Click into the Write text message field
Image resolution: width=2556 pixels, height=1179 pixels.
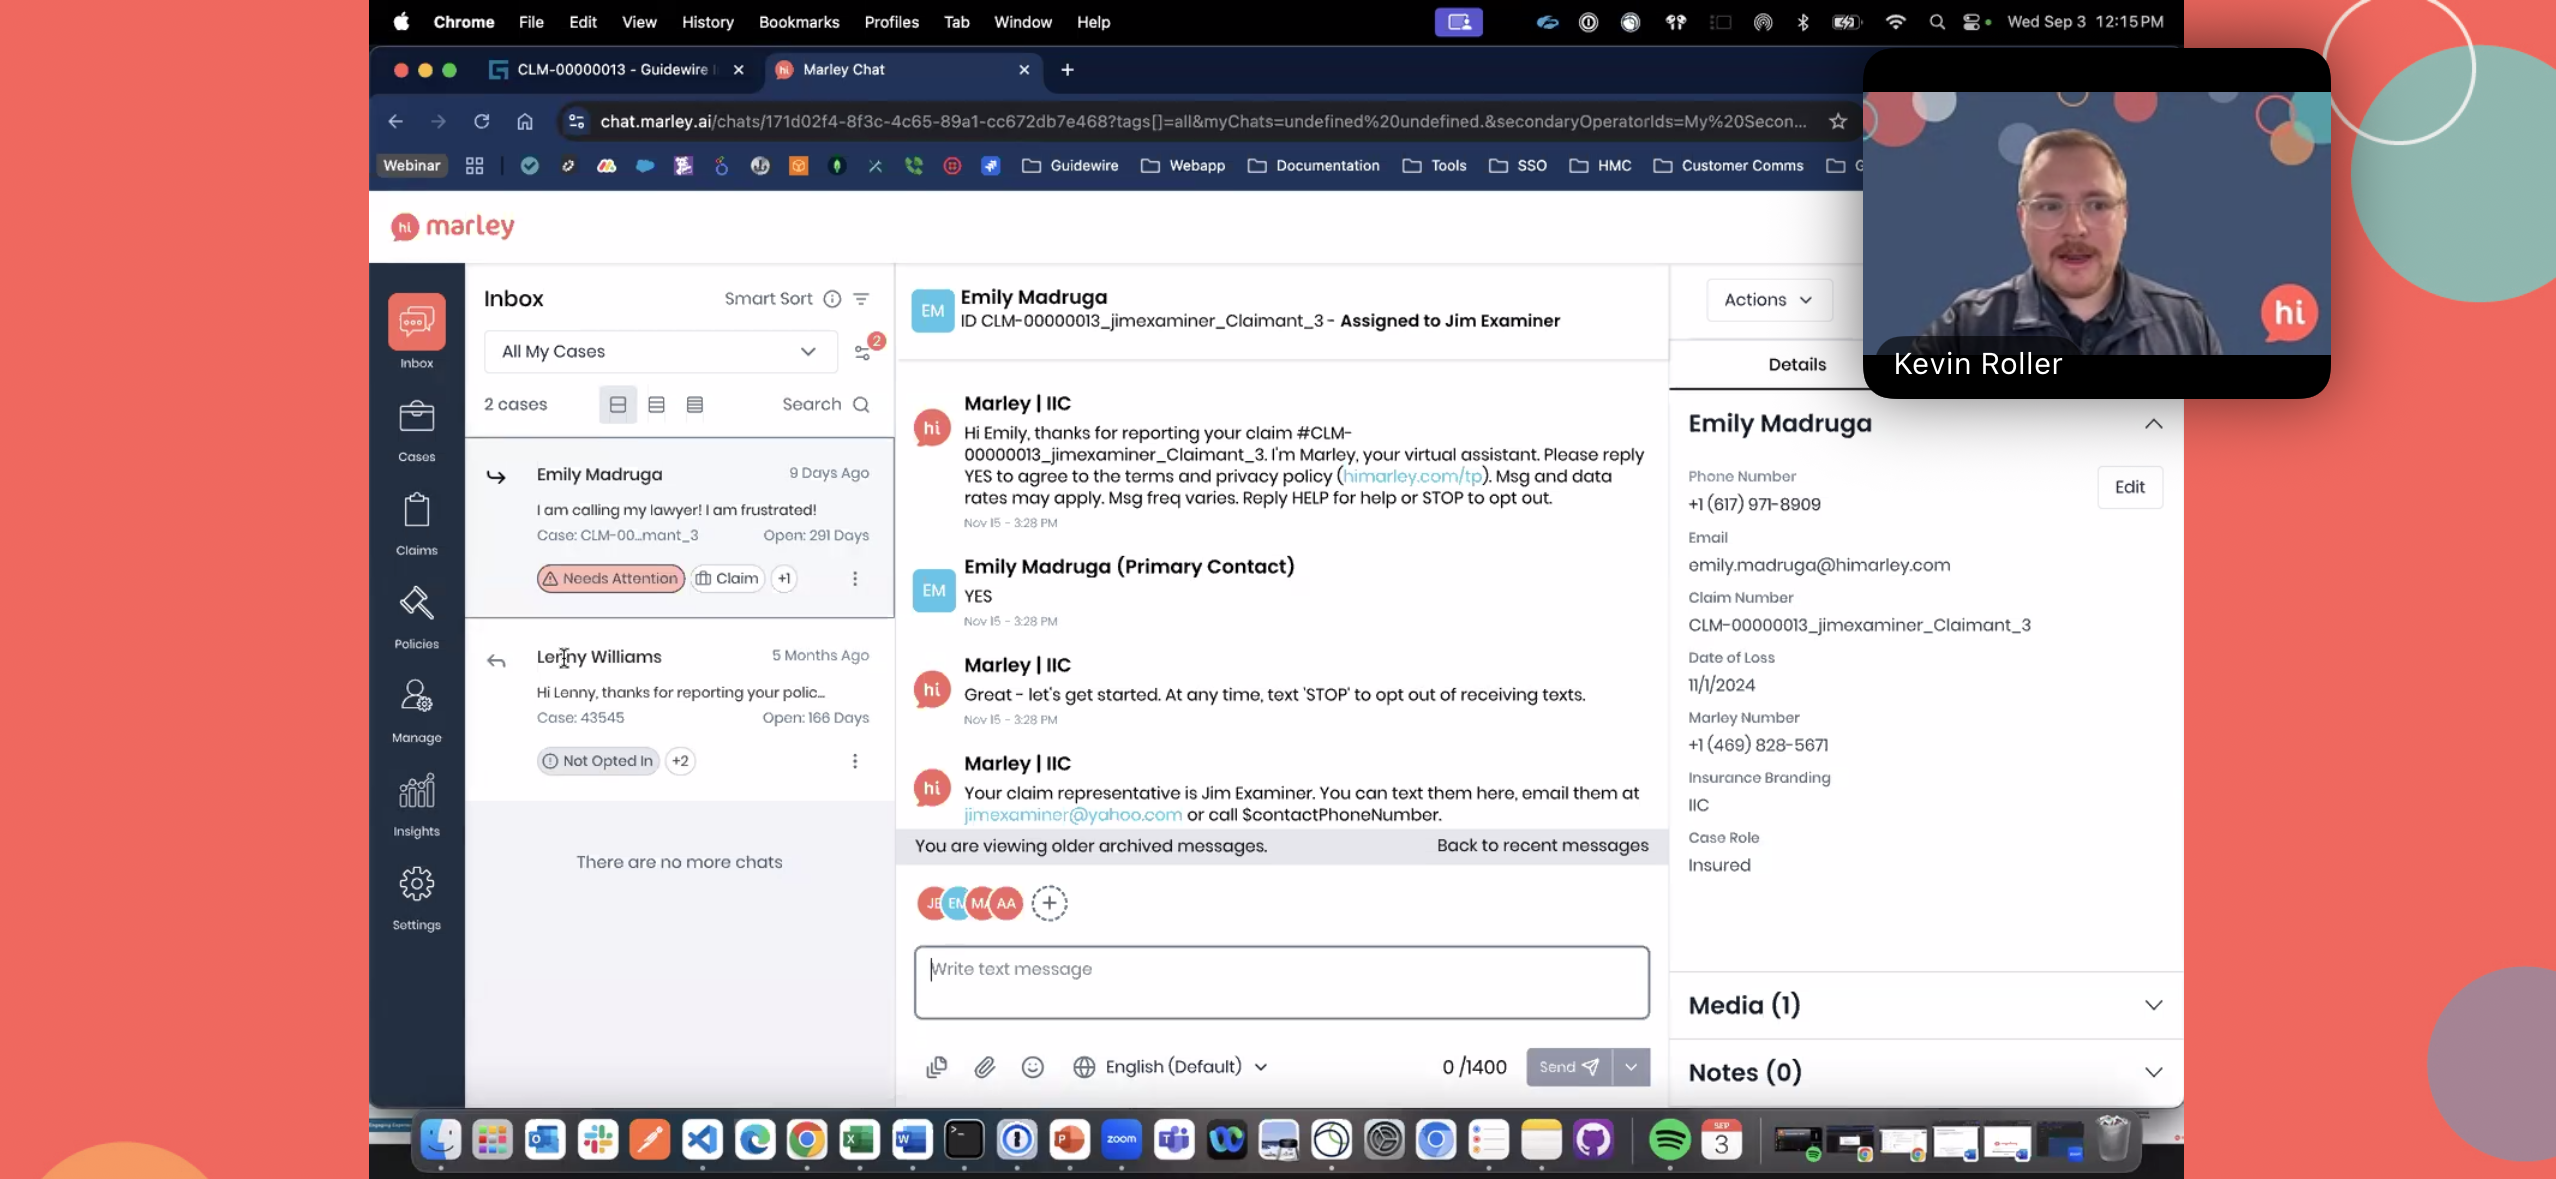coord(1281,982)
